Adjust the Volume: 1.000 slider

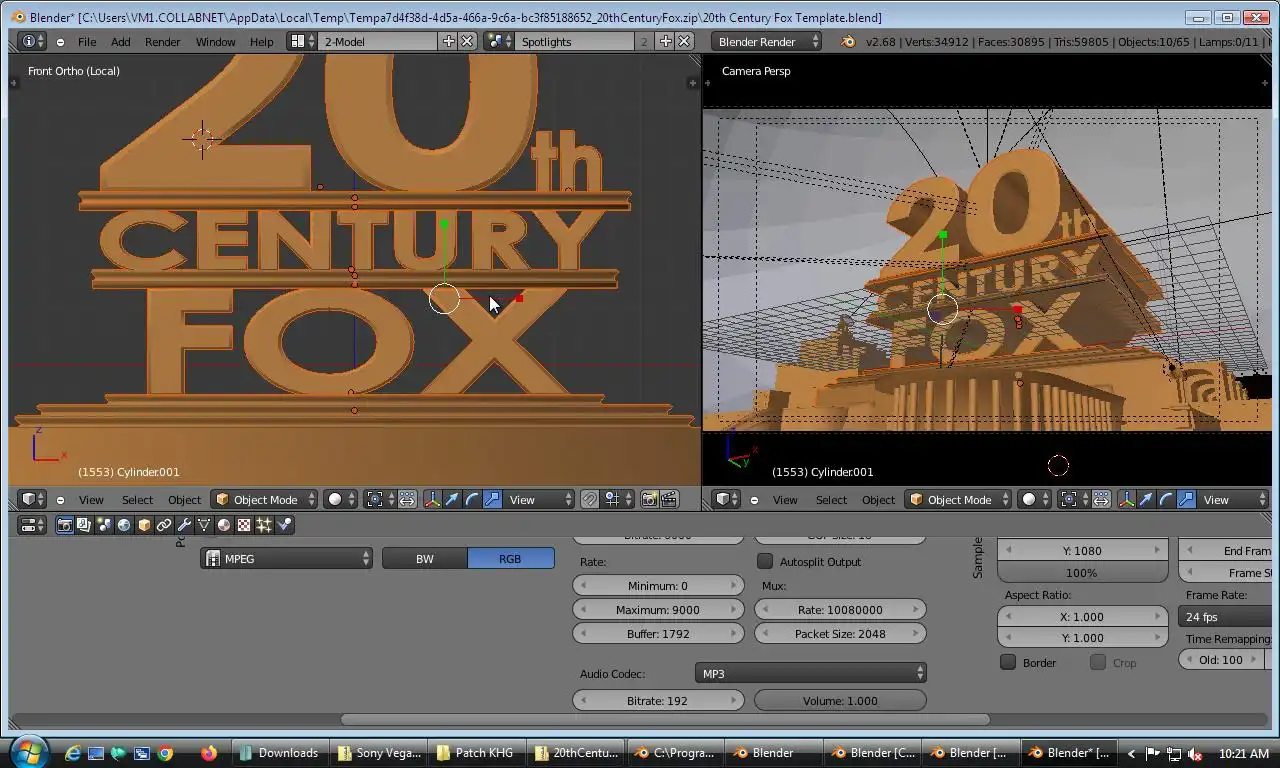(840, 700)
